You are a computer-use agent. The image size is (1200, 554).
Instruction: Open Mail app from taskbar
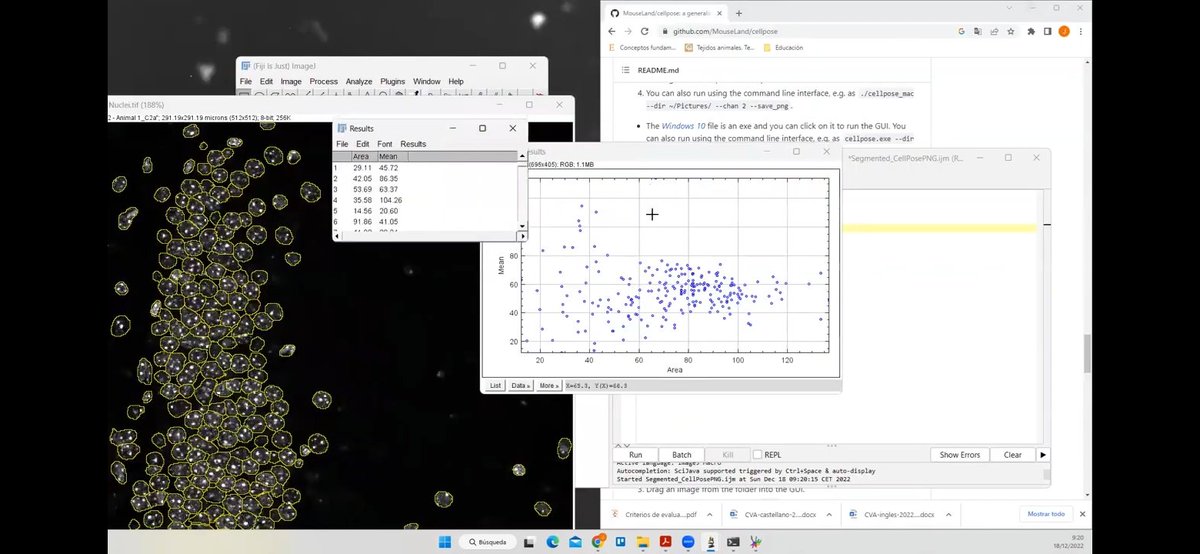[x=575, y=542]
